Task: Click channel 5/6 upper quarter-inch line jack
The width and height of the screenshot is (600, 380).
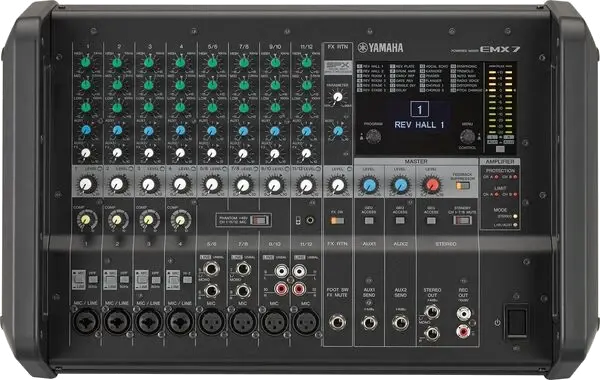Action: click(x=212, y=269)
